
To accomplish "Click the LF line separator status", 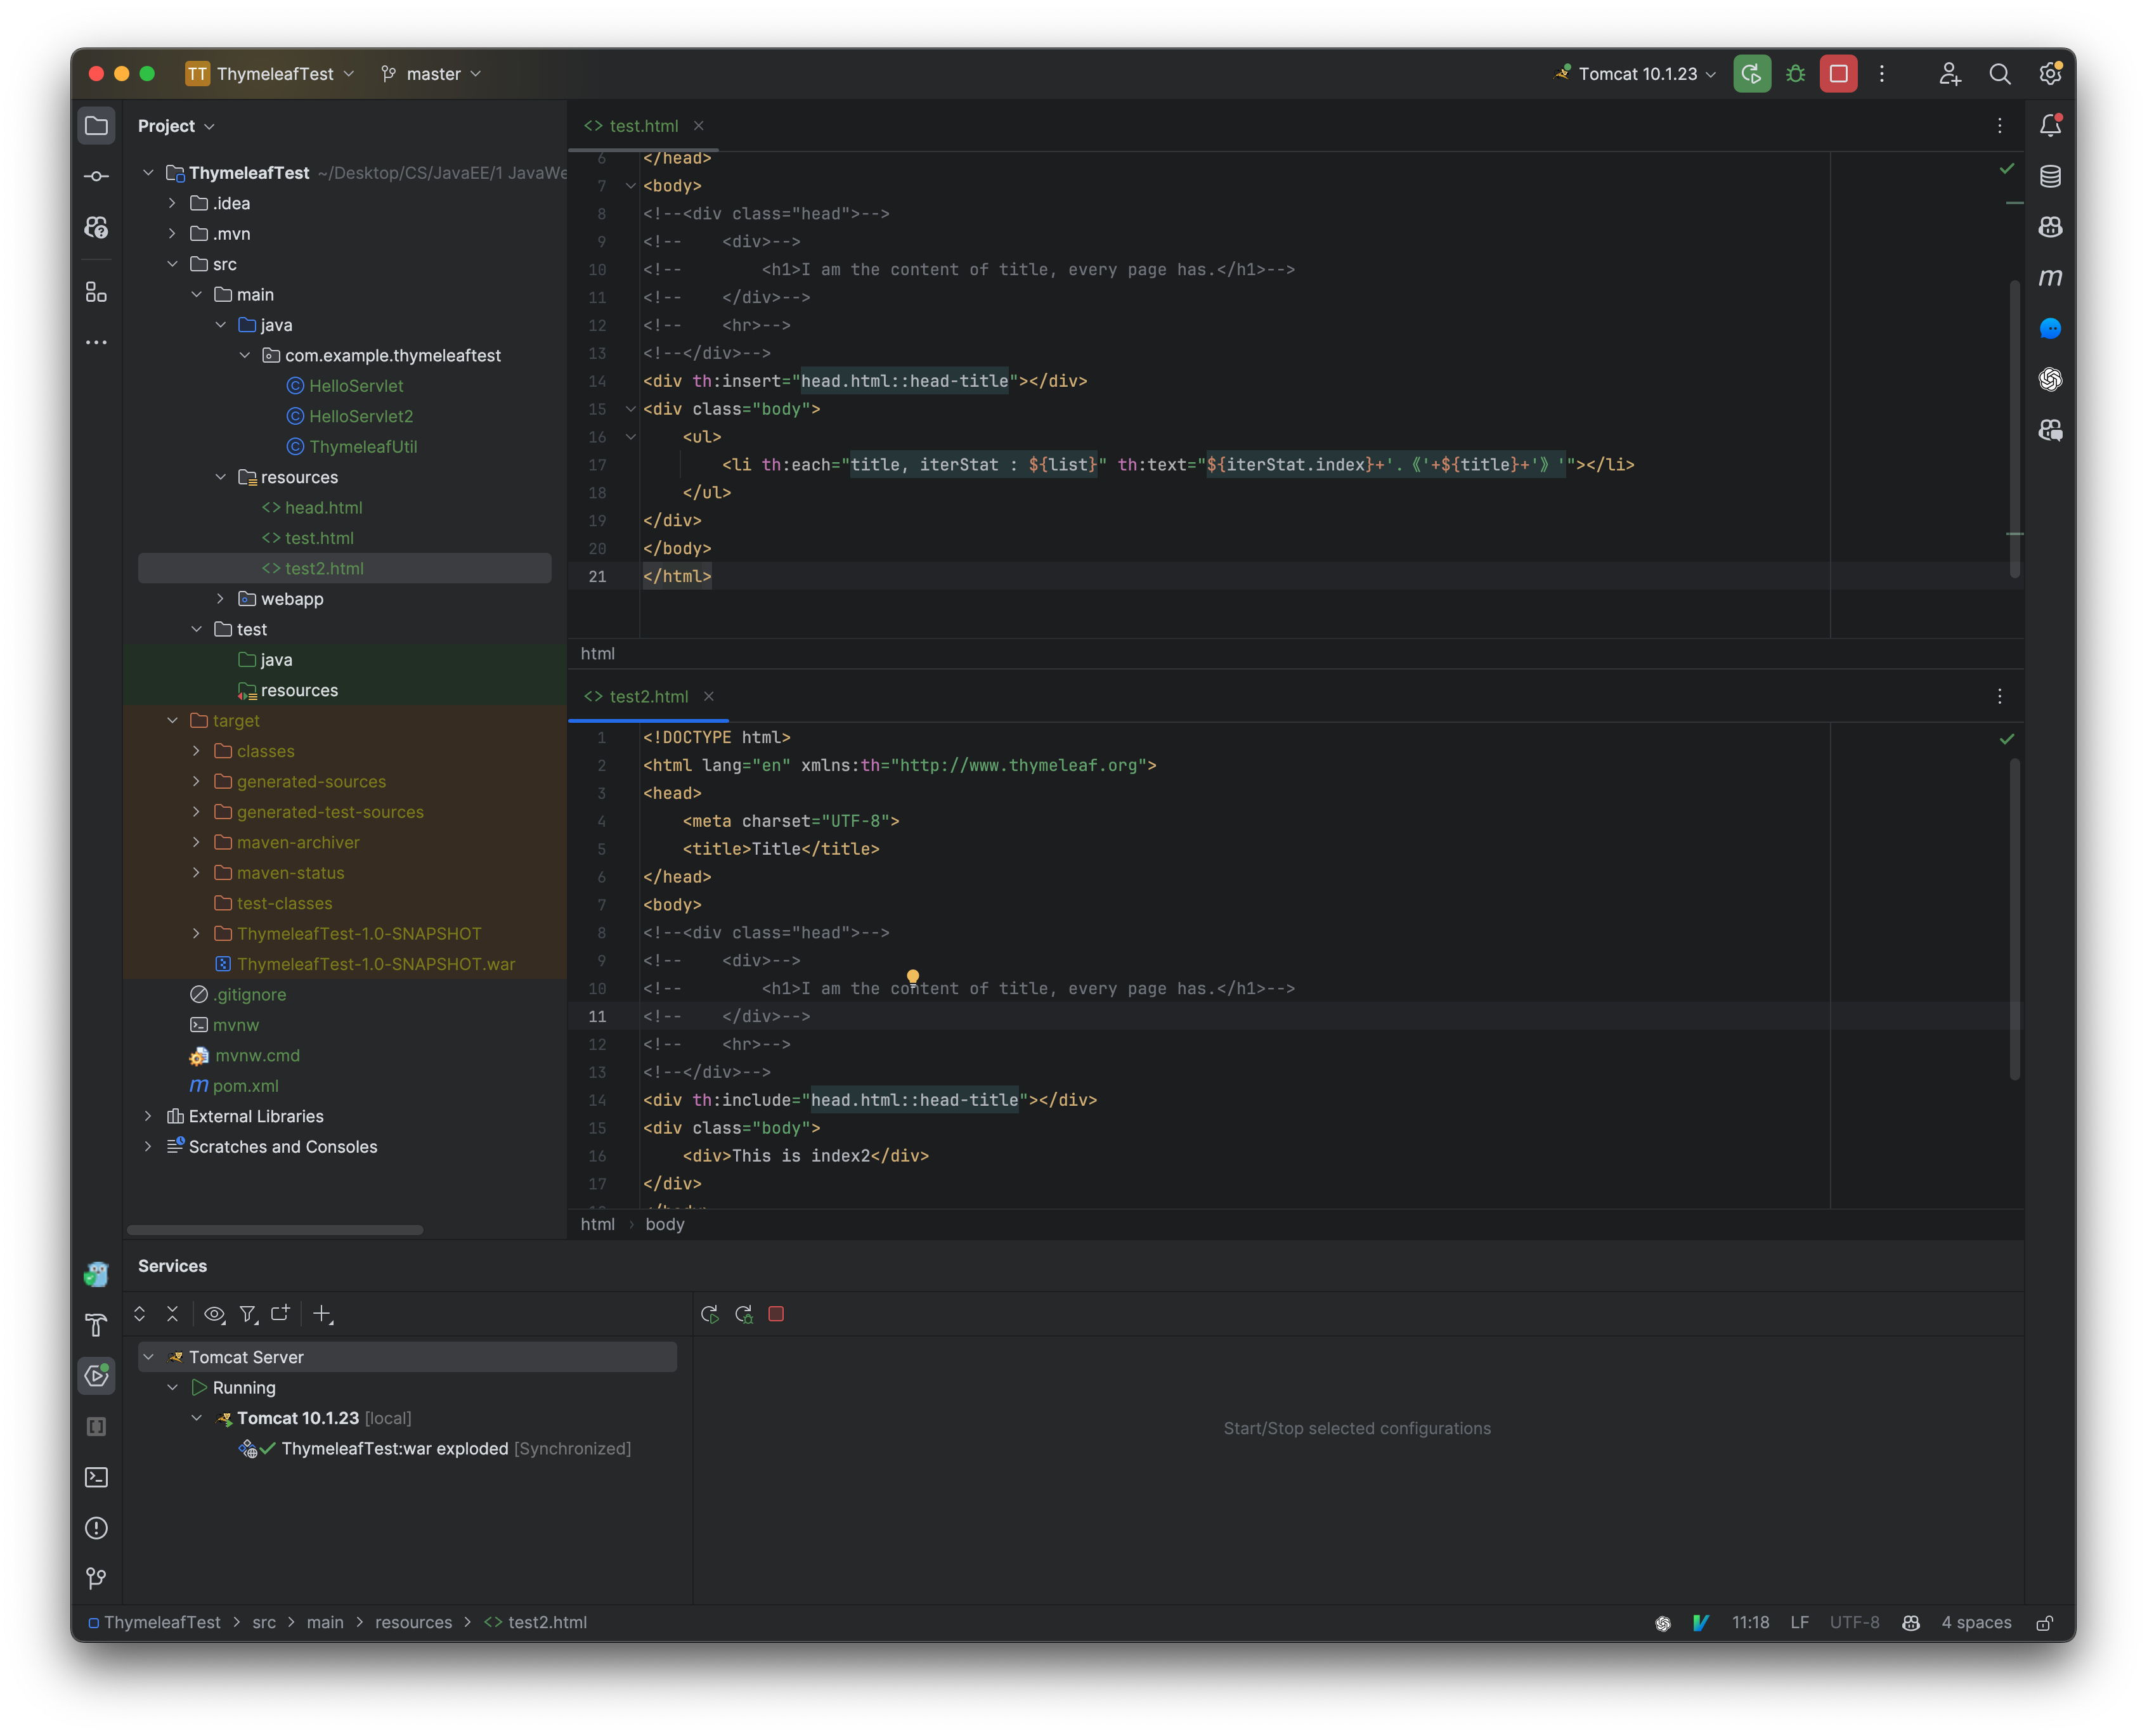I will (1799, 1622).
